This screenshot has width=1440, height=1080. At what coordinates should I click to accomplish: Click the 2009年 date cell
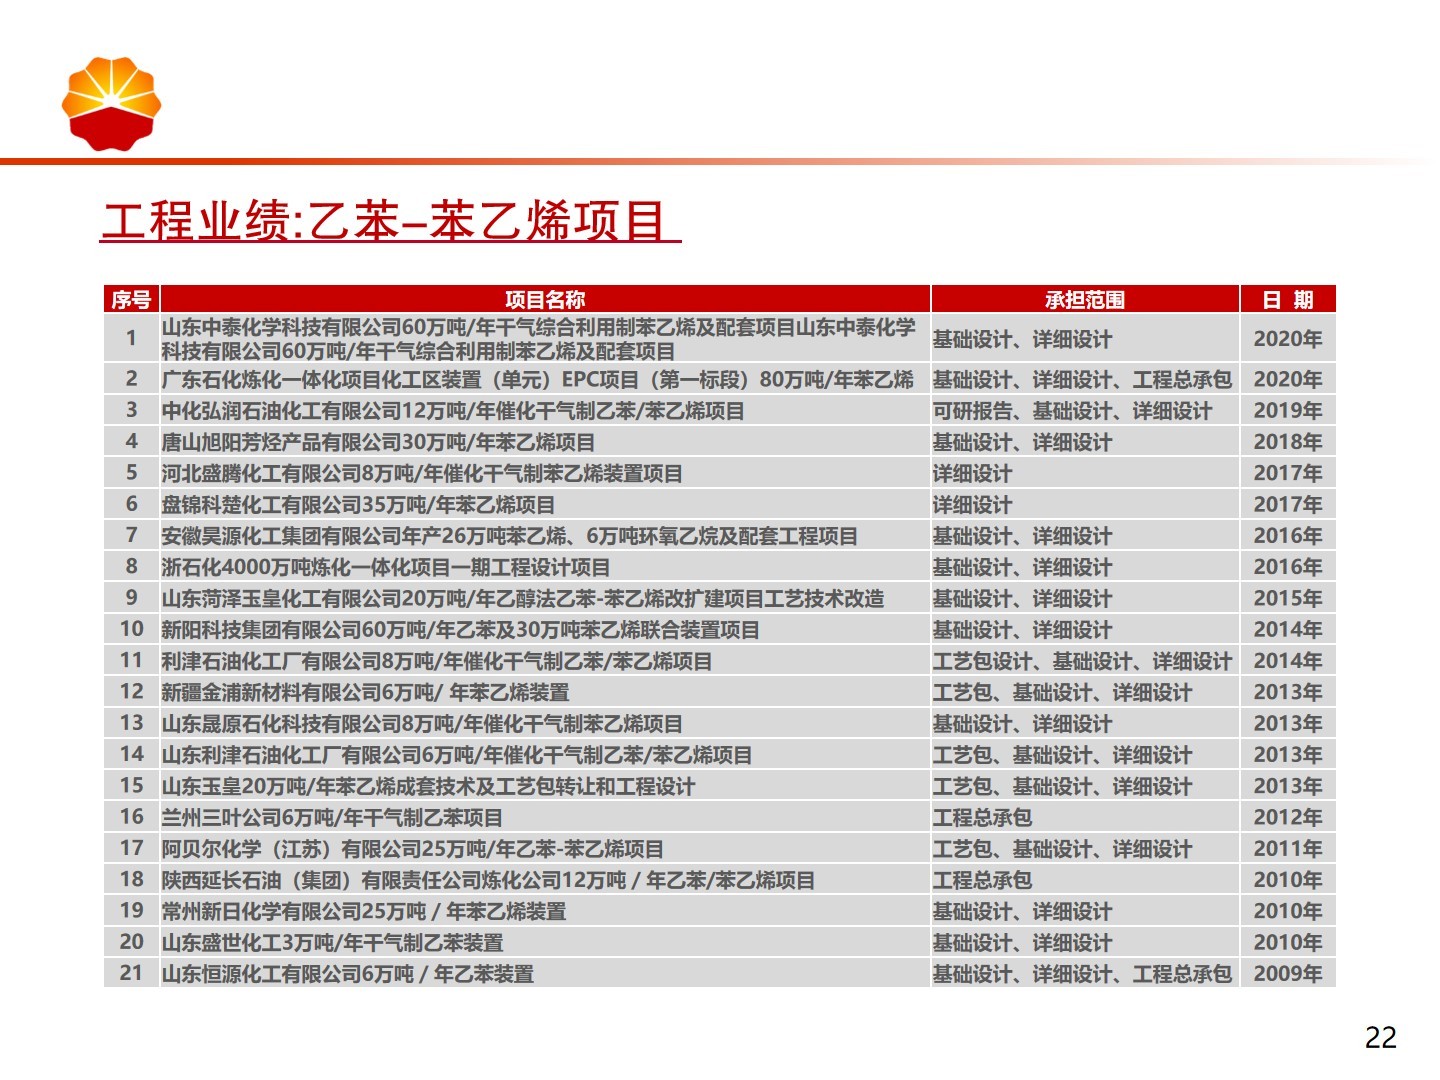[x=1288, y=974]
